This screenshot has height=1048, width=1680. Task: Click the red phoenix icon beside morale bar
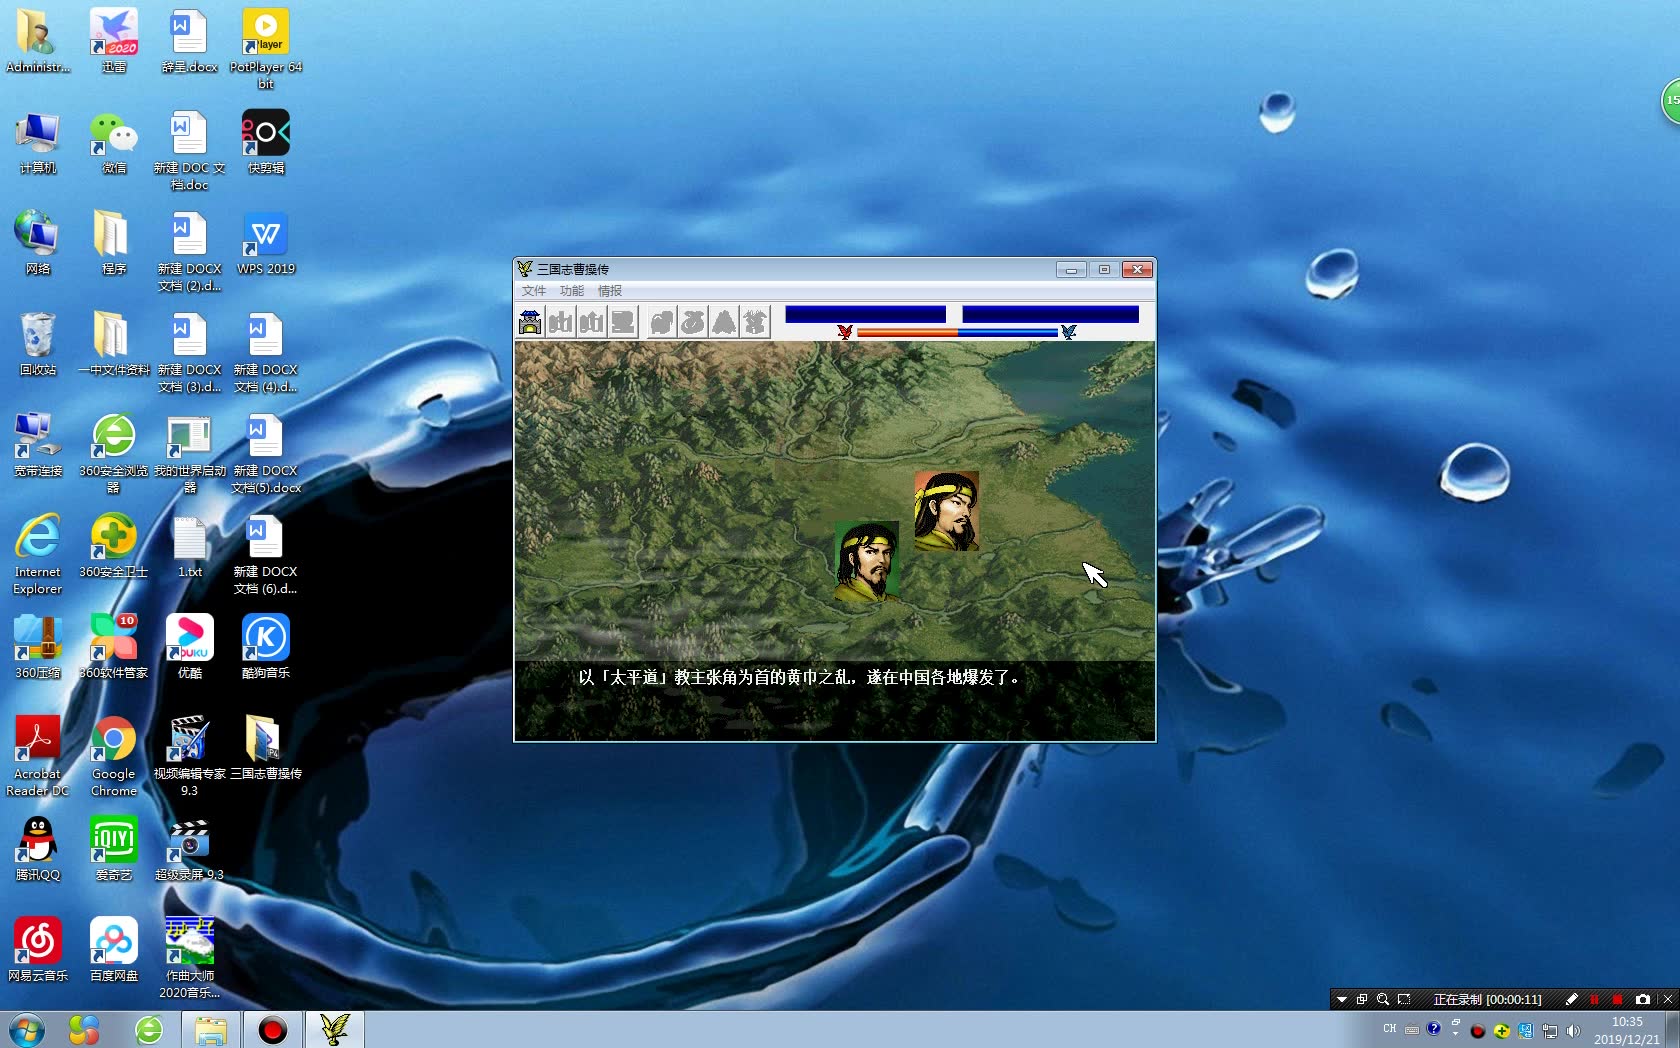(x=845, y=332)
